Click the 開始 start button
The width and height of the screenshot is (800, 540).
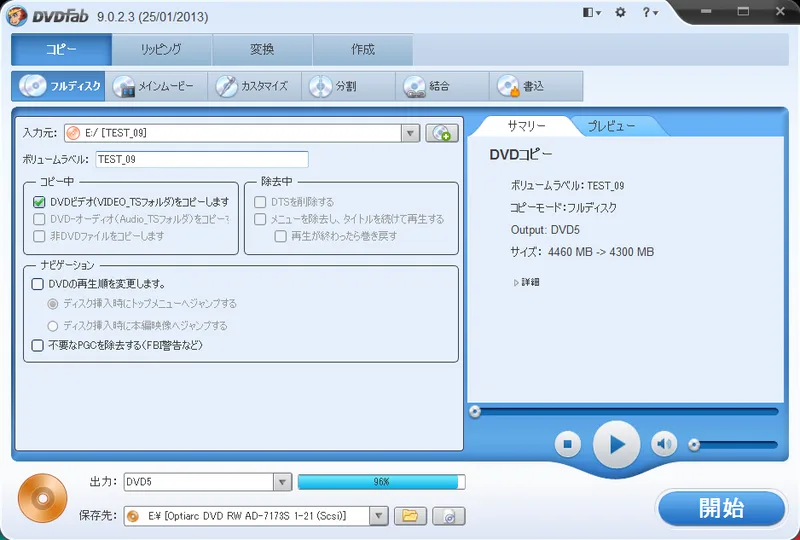point(721,508)
